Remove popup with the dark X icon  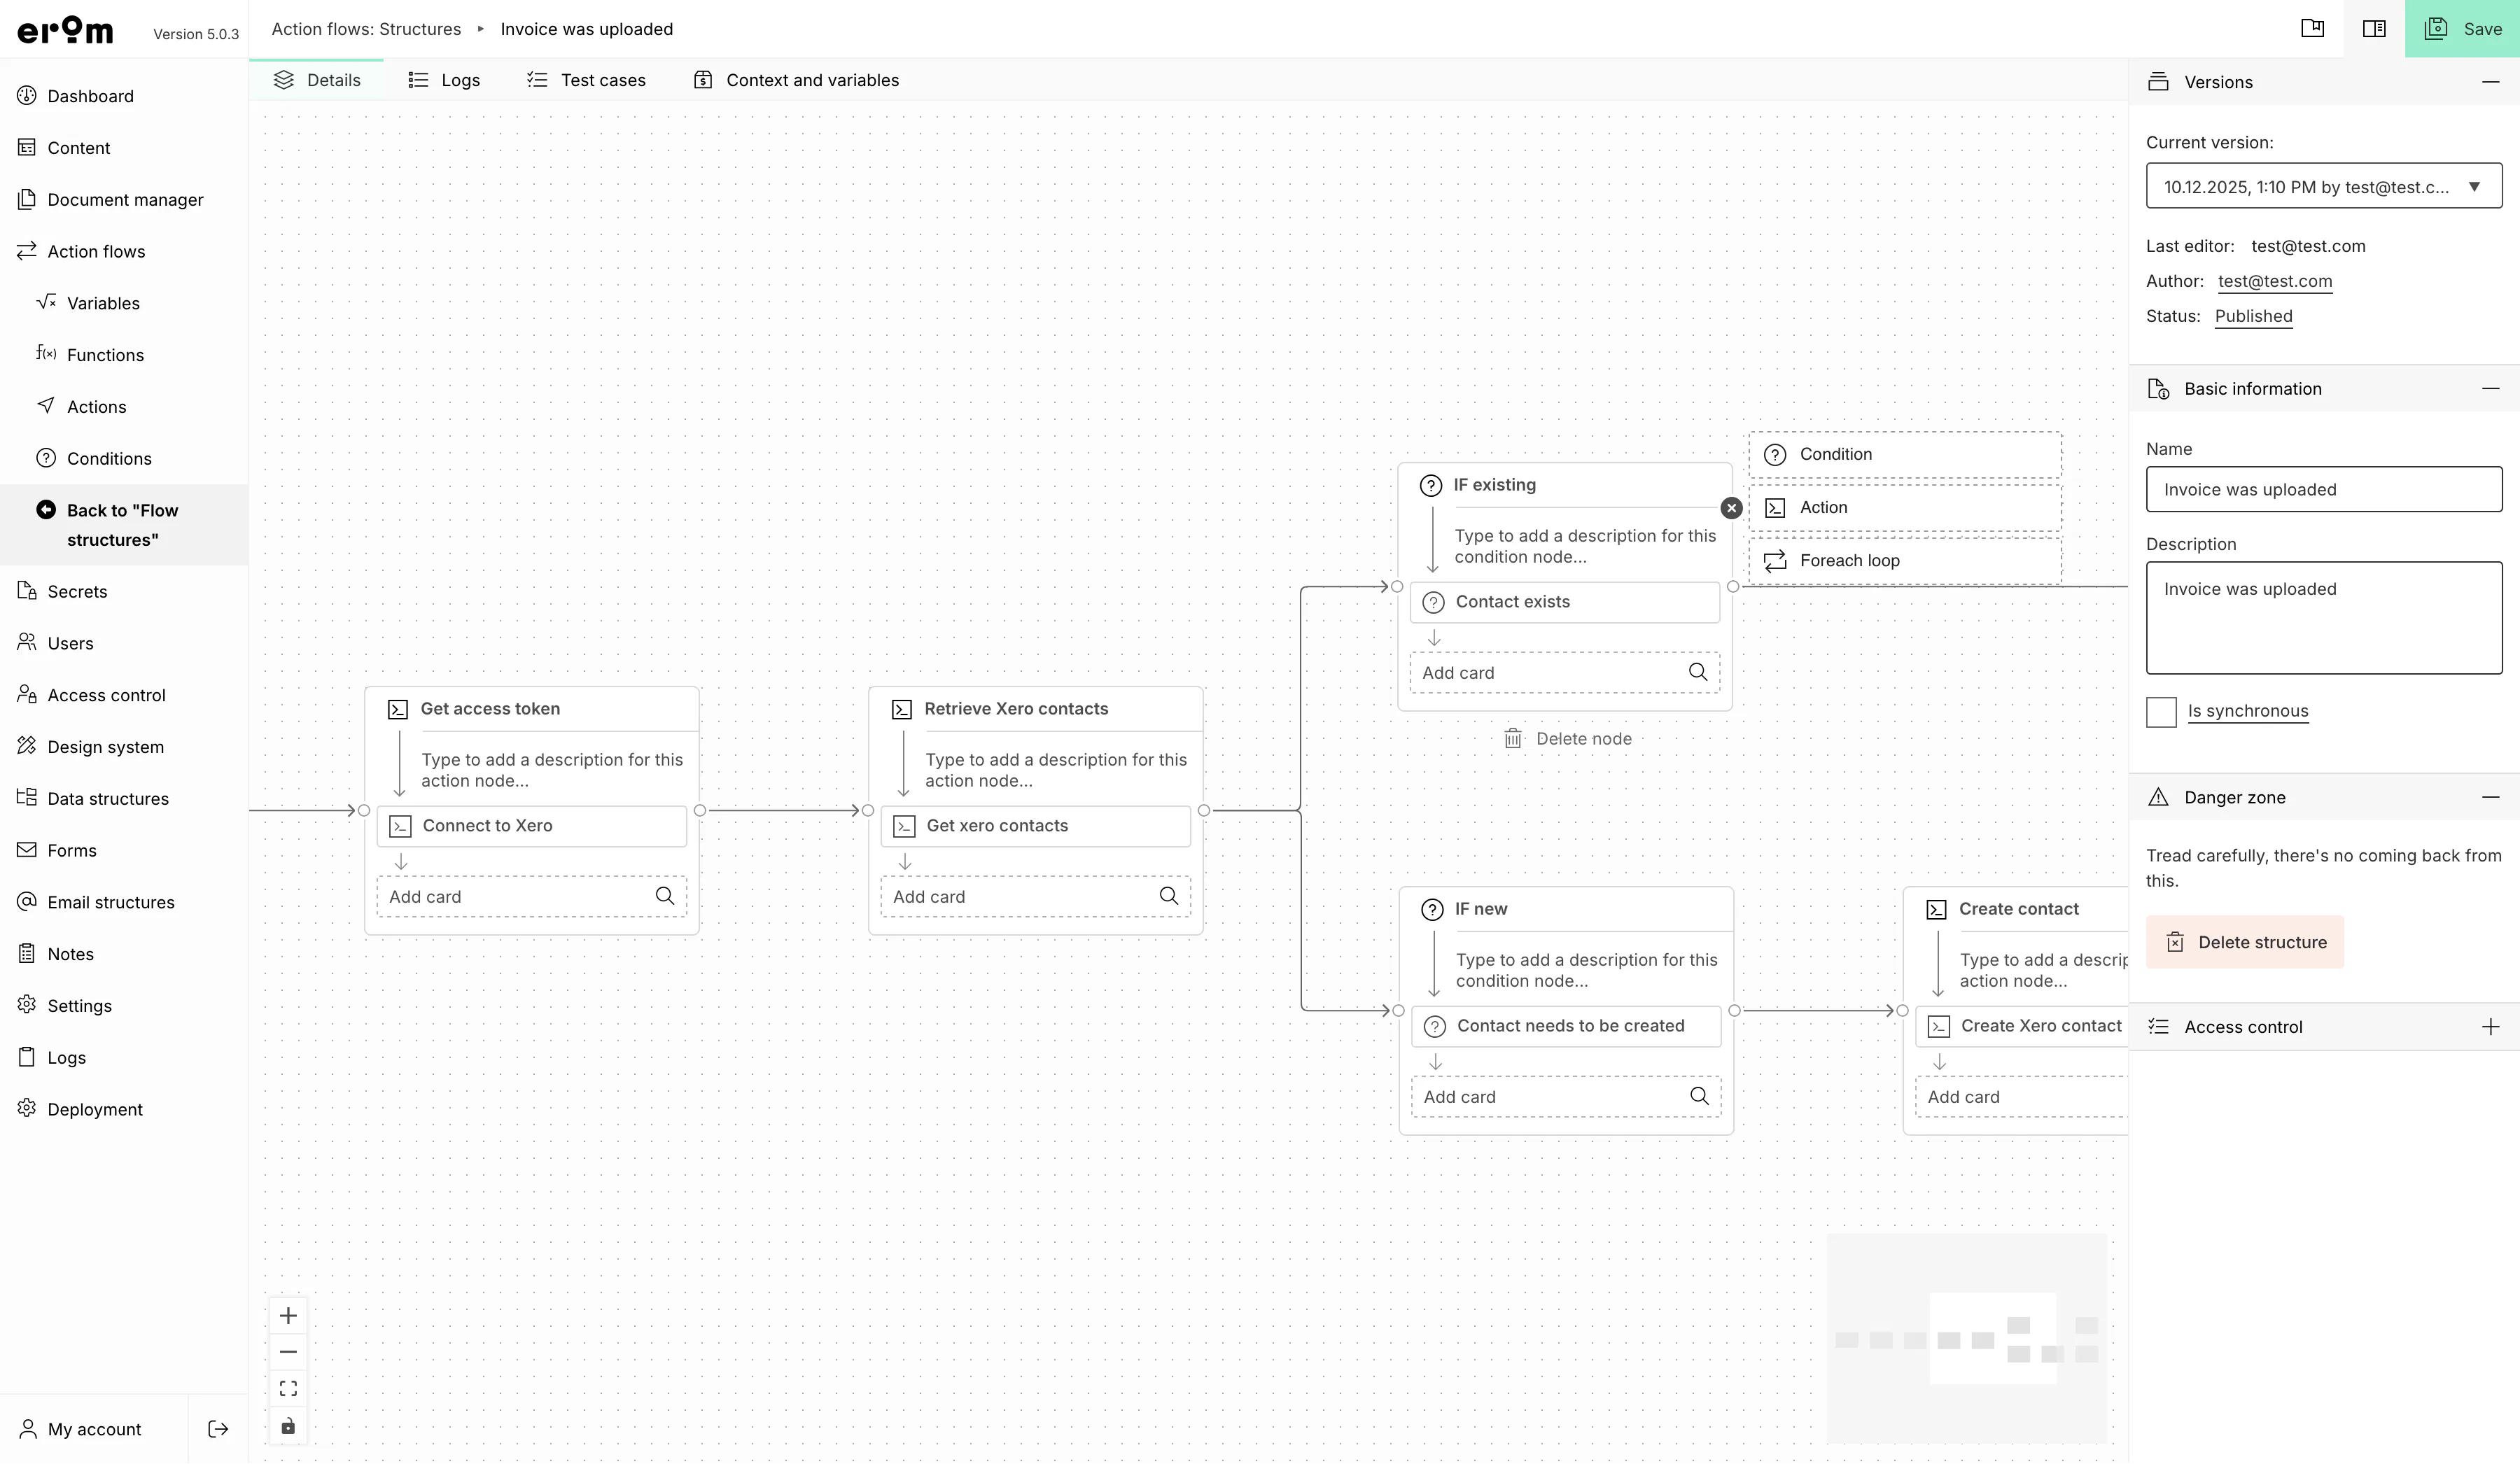tap(1731, 508)
